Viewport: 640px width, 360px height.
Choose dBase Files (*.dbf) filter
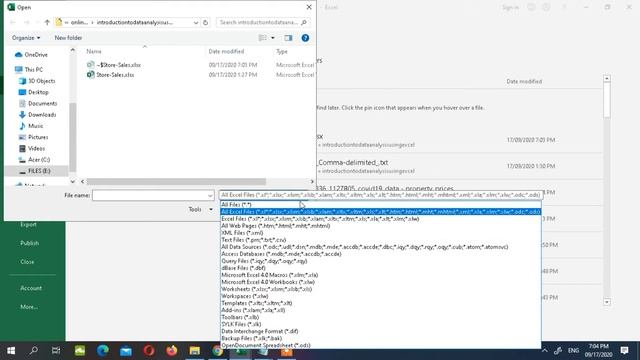coord(381,268)
